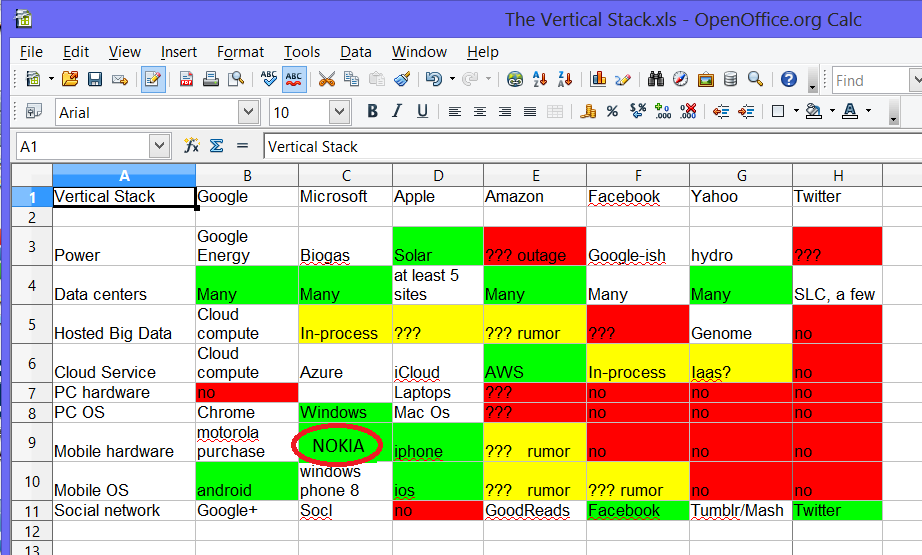Center cell text horizontally
Image resolution: width=922 pixels, height=555 pixels.
click(480, 111)
